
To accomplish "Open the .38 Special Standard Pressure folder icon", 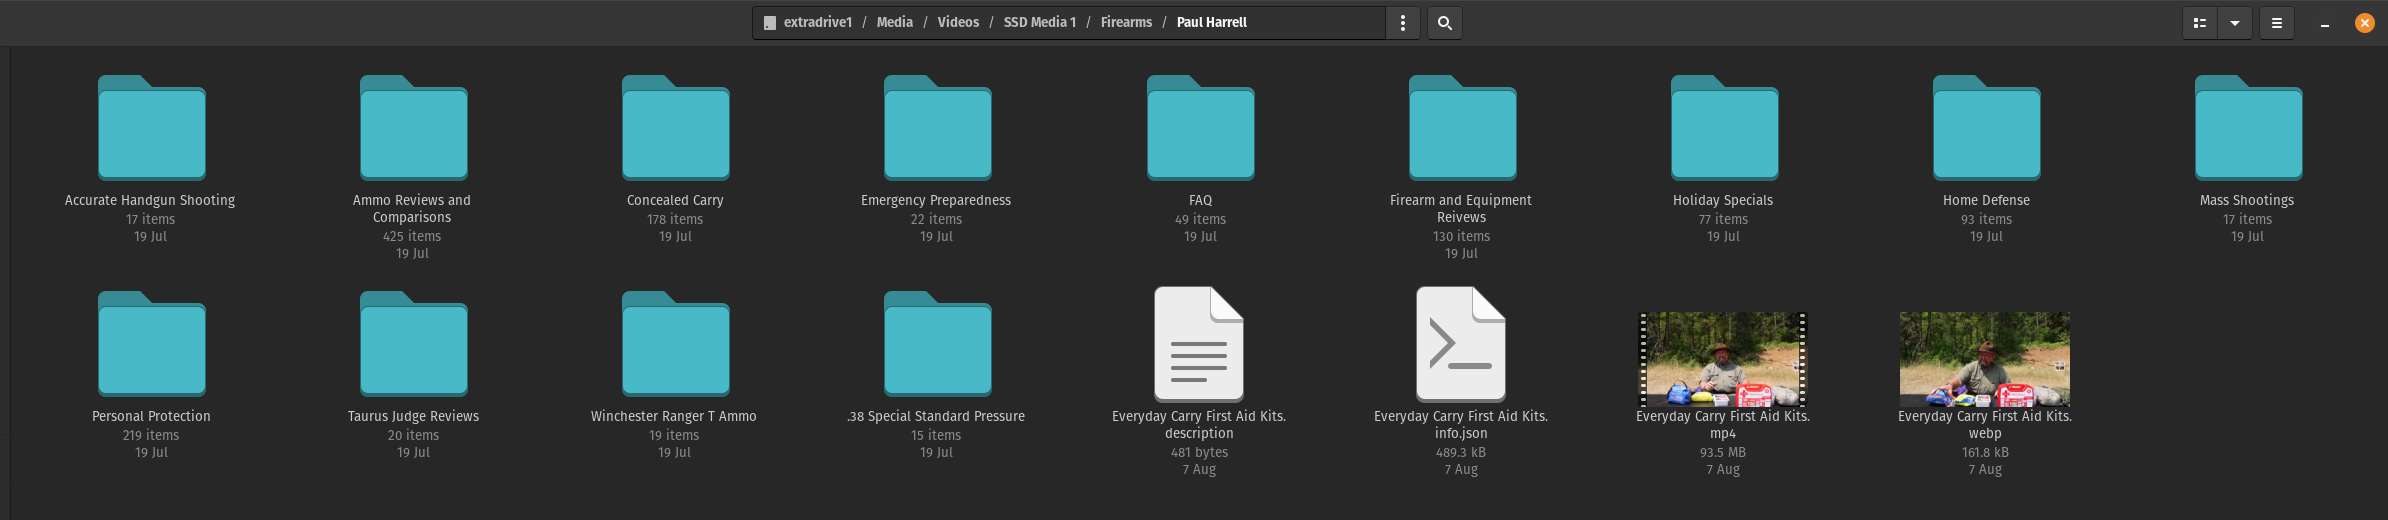I will [x=937, y=344].
